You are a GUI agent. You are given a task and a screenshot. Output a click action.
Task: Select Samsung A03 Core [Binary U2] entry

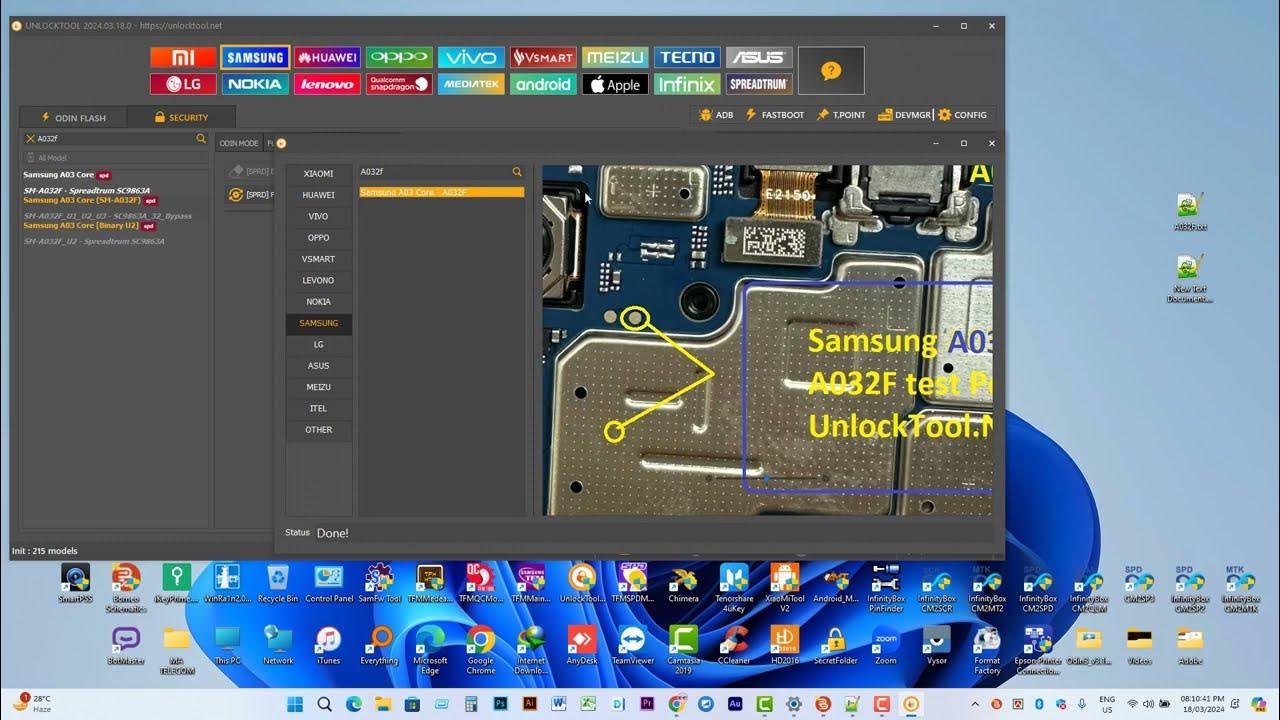89,226
